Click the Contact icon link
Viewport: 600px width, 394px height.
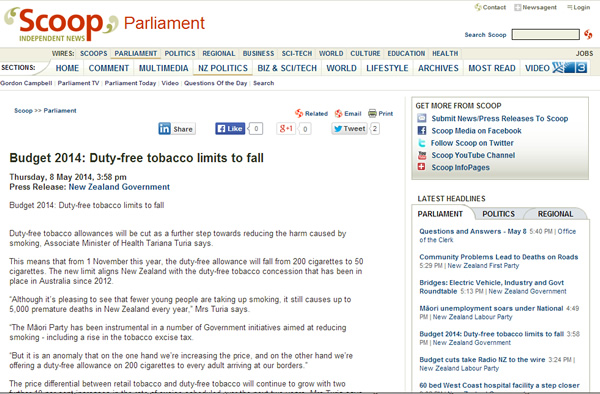click(490, 7)
